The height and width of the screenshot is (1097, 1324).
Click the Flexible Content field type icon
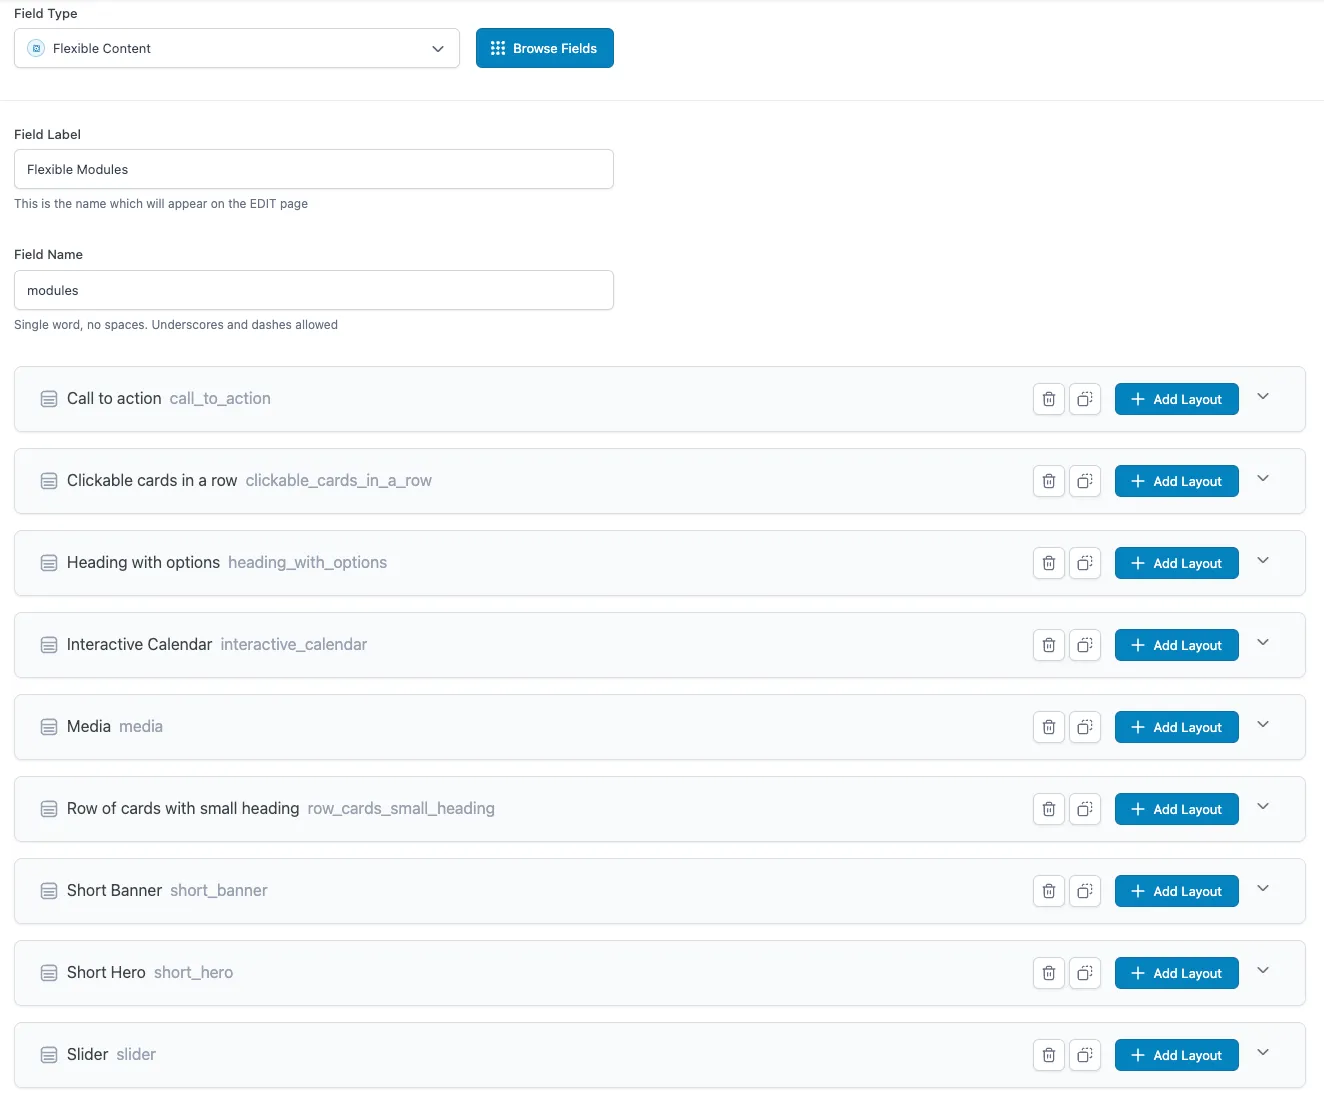tap(36, 48)
